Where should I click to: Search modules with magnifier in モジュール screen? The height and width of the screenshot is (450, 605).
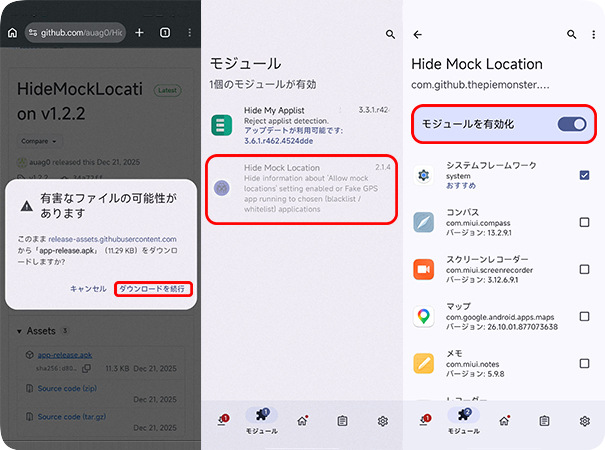click(x=390, y=34)
